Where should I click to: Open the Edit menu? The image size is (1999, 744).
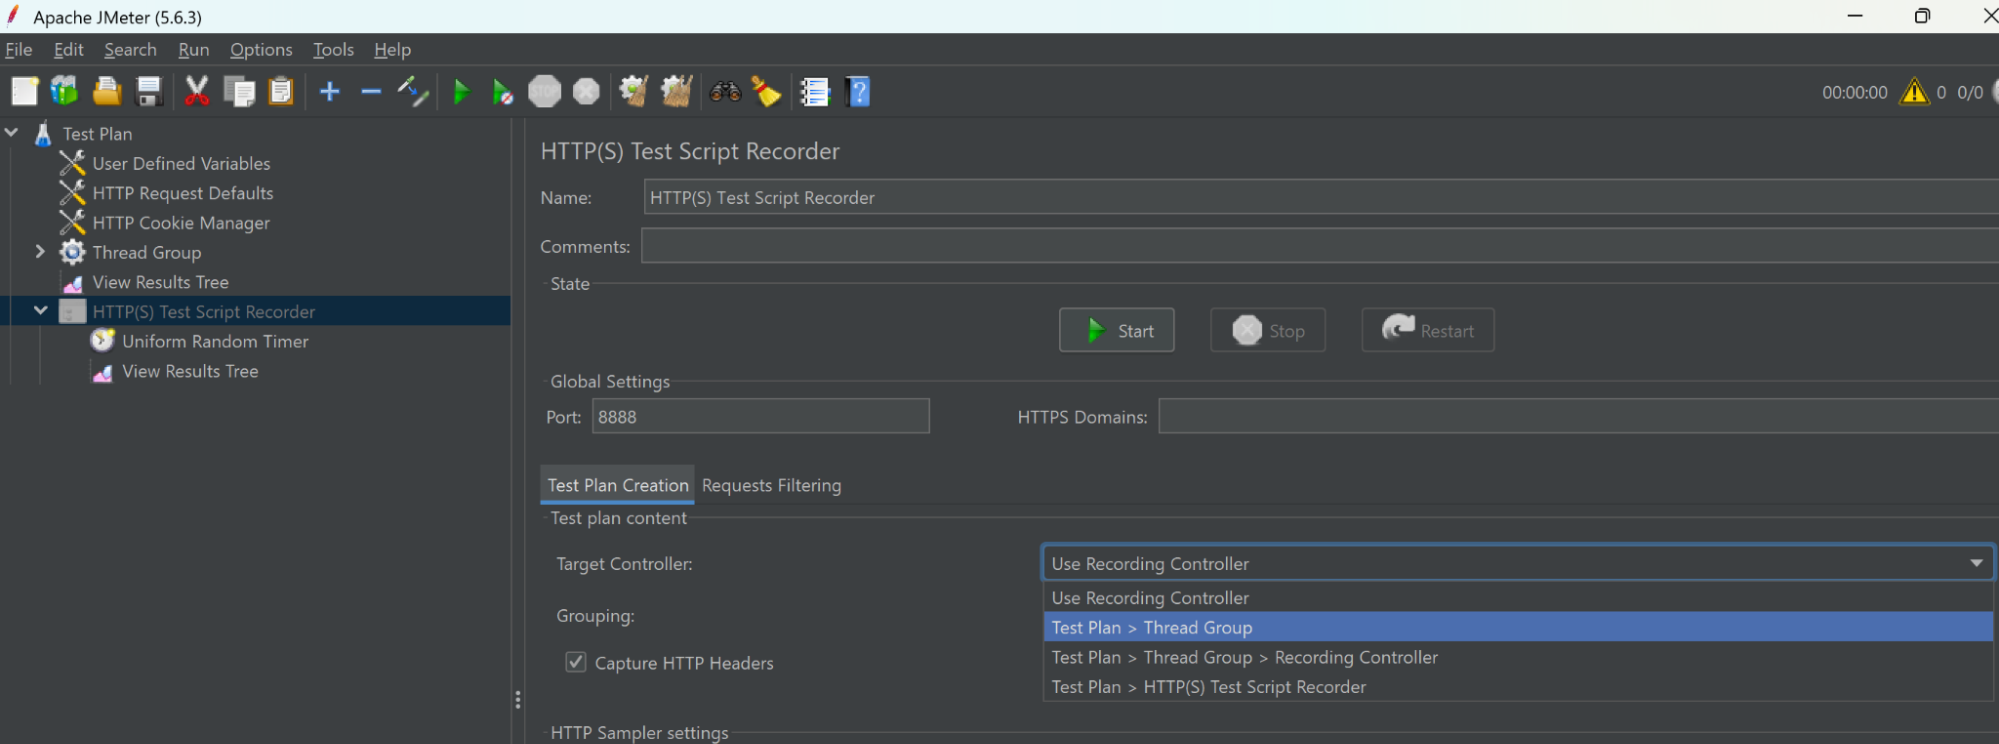click(69, 49)
